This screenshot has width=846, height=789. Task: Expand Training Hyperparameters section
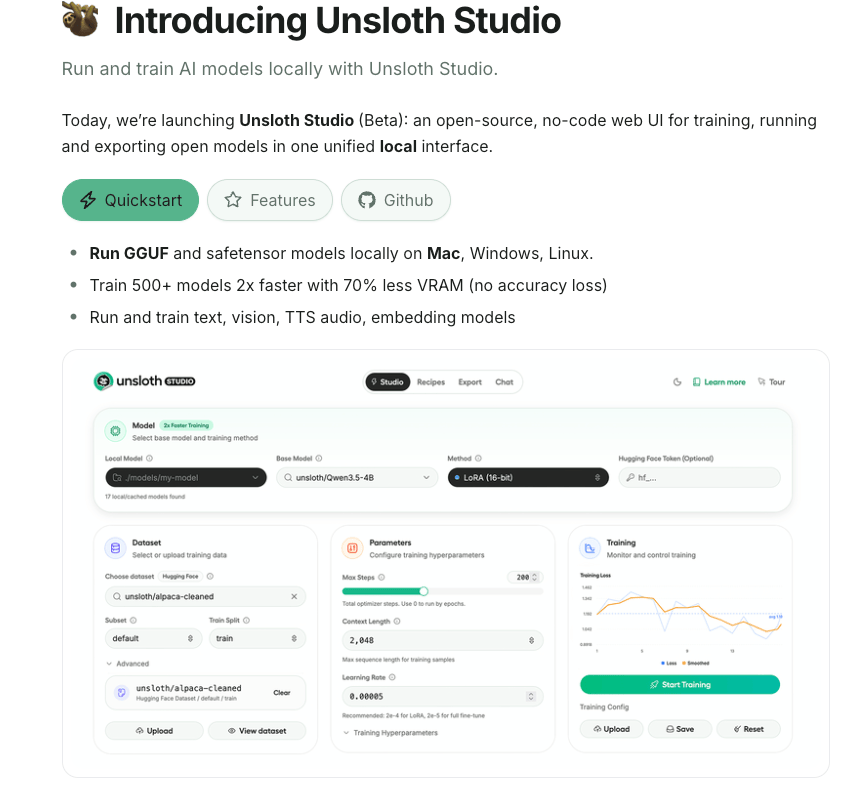tap(390, 733)
